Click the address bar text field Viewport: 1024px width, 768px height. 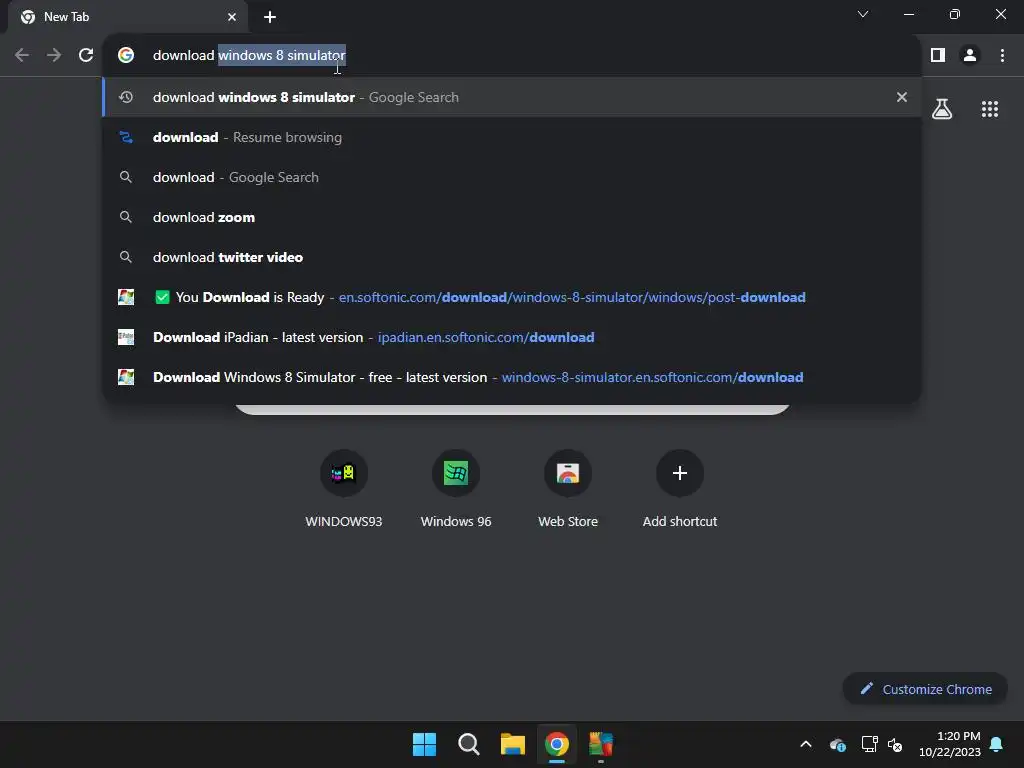point(511,56)
